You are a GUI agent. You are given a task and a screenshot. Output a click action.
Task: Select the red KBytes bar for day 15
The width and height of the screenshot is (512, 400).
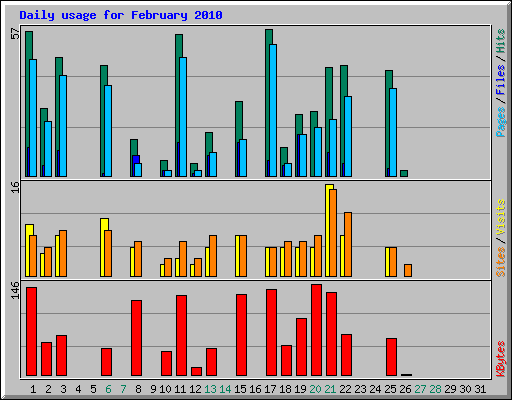pos(241,335)
